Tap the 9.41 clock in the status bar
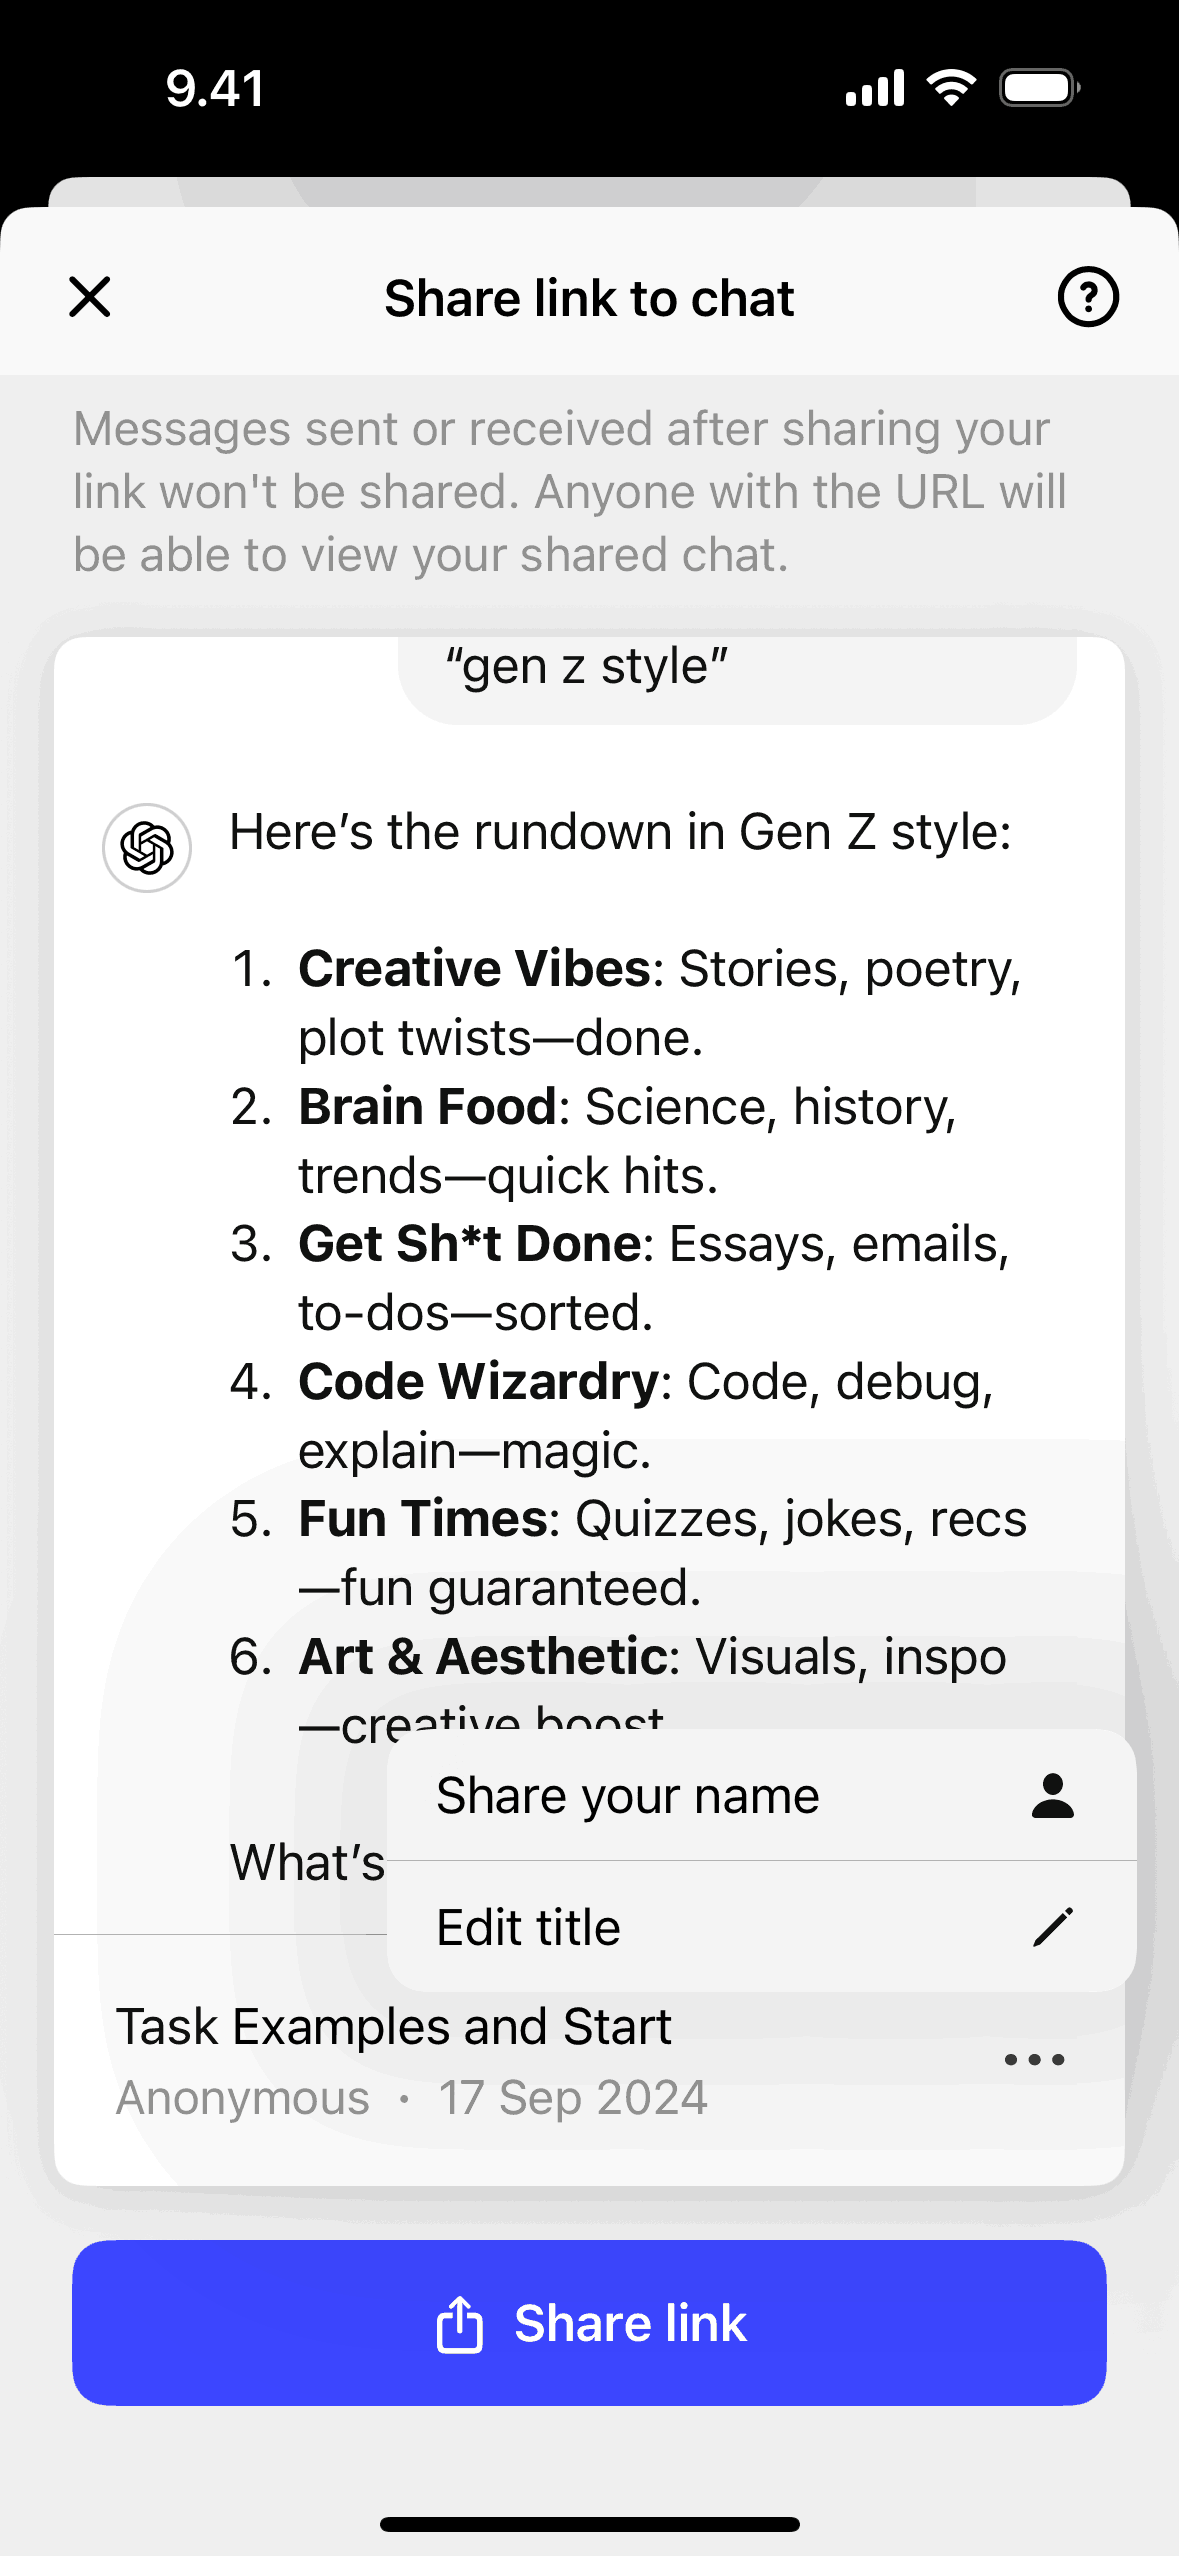 pyautogui.click(x=215, y=88)
